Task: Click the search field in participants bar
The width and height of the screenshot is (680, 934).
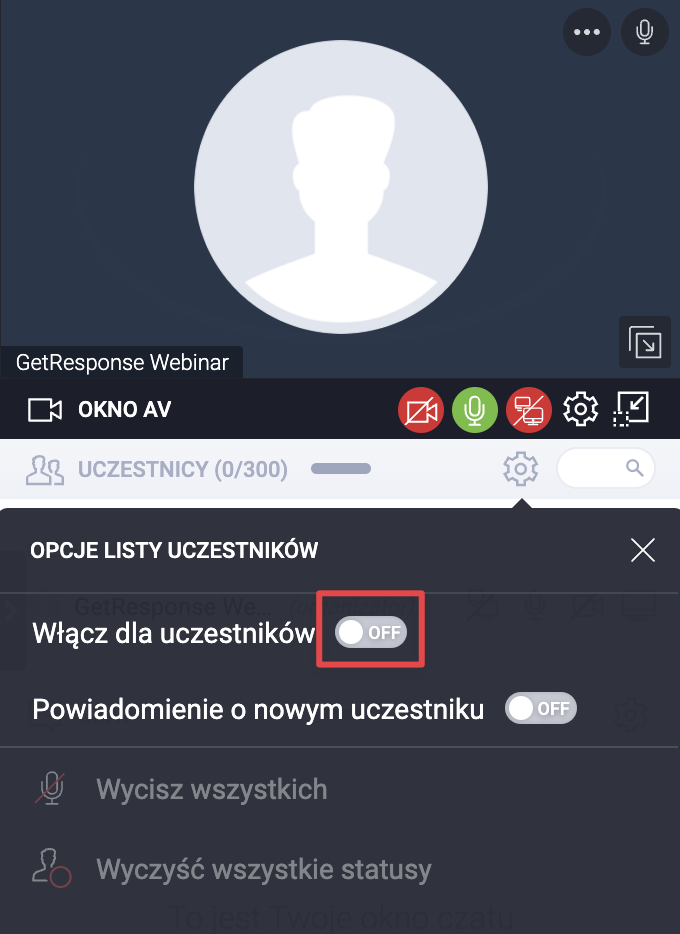Action: [606, 468]
